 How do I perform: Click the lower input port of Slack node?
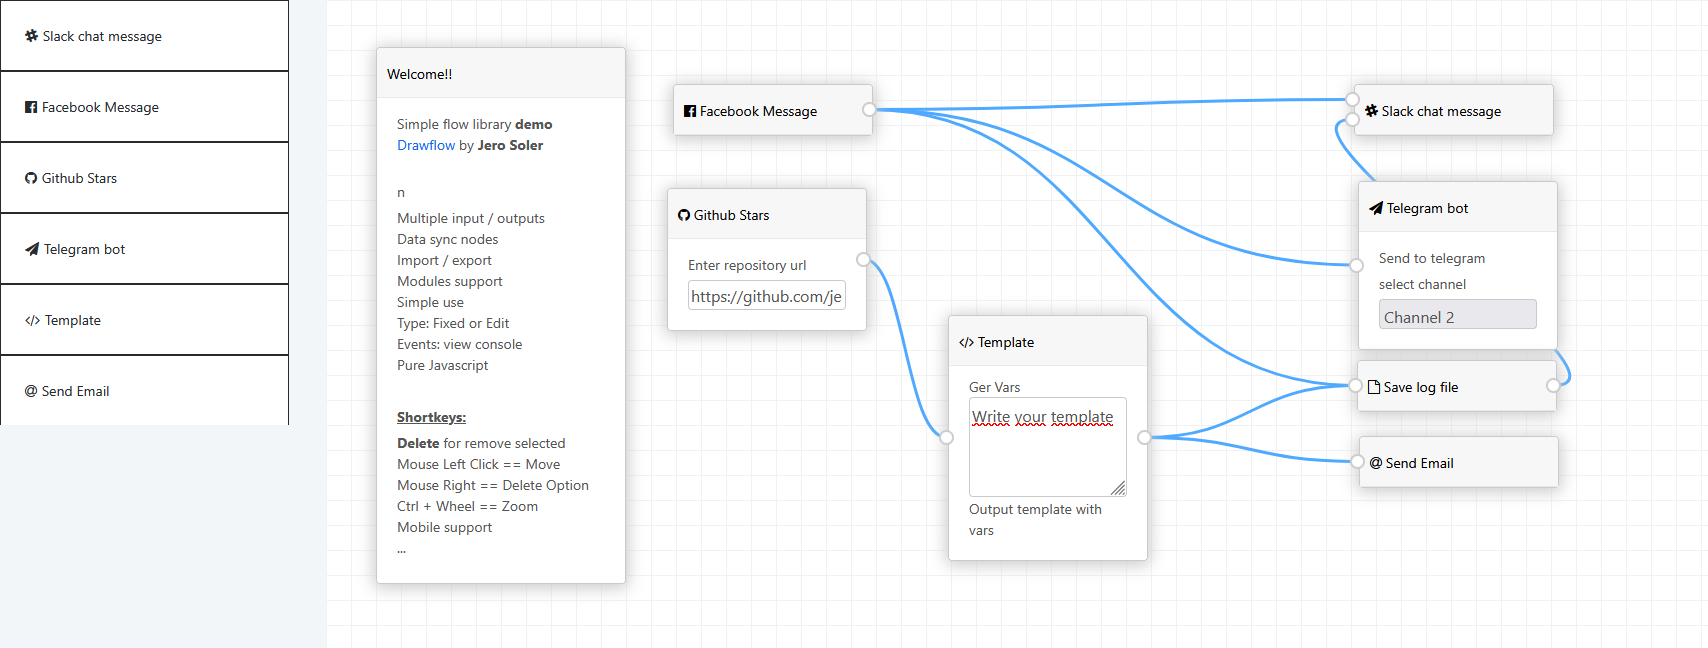click(1352, 119)
